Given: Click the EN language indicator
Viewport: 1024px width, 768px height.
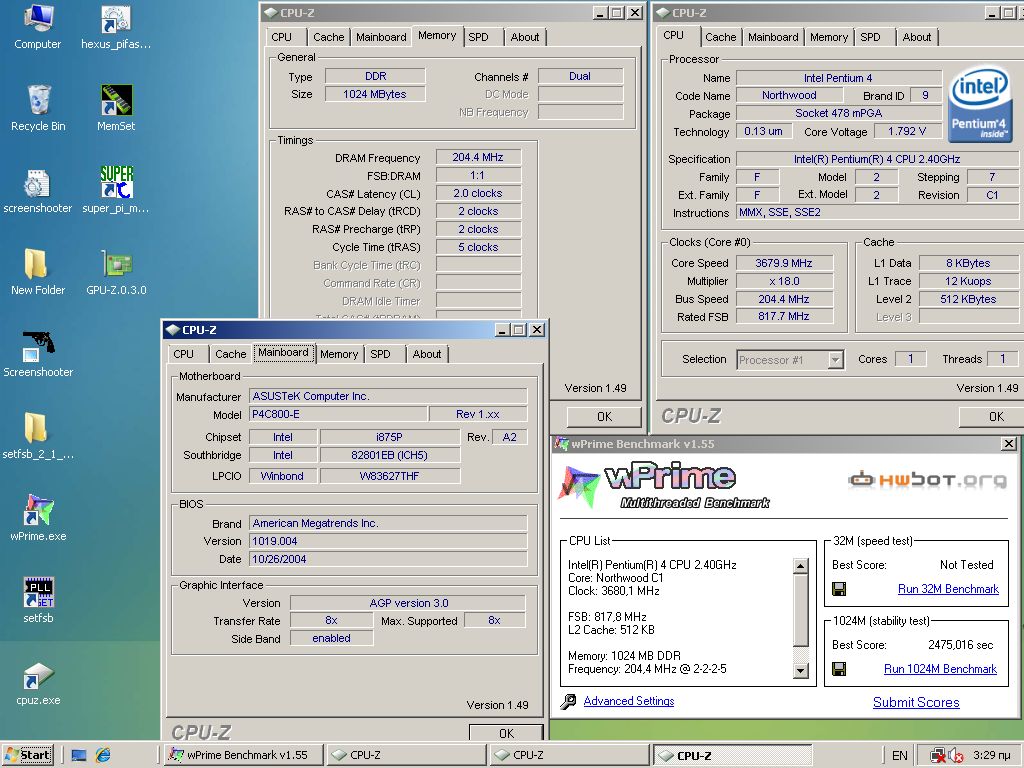Looking at the screenshot, I should click(x=899, y=756).
